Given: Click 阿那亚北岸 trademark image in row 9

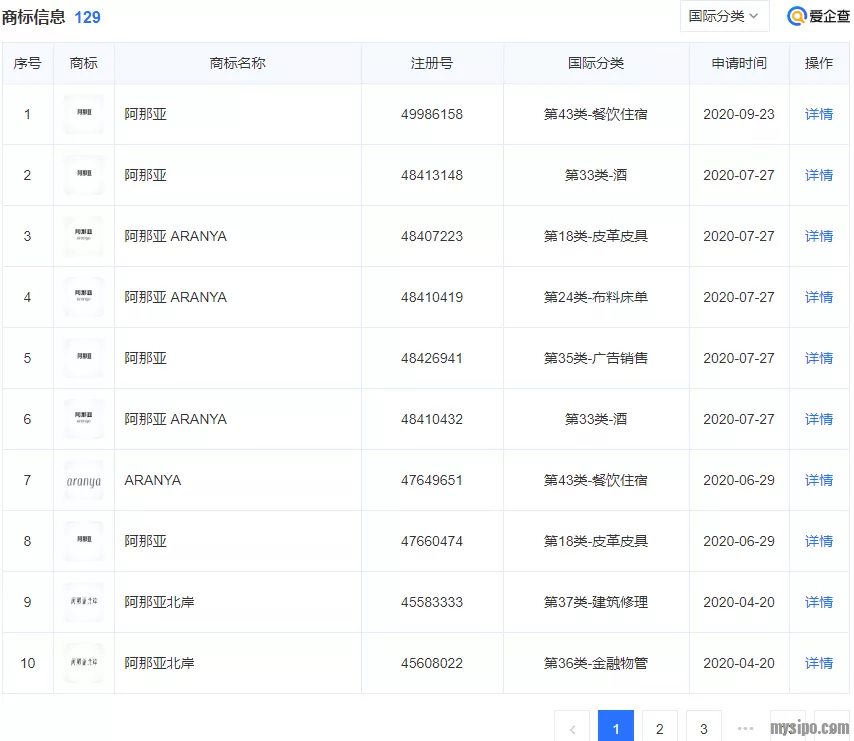Looking at the screenshot, I should 84,602.
